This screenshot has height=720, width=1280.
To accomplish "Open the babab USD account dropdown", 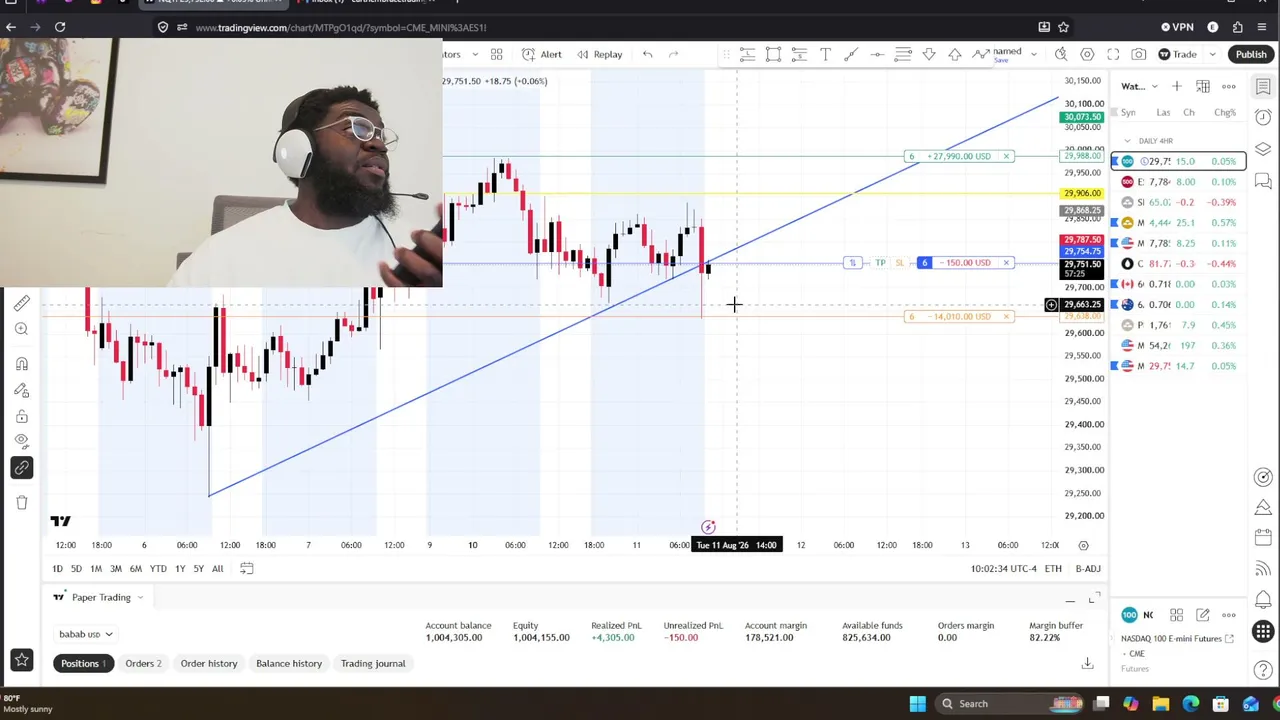I will point(85,634).
